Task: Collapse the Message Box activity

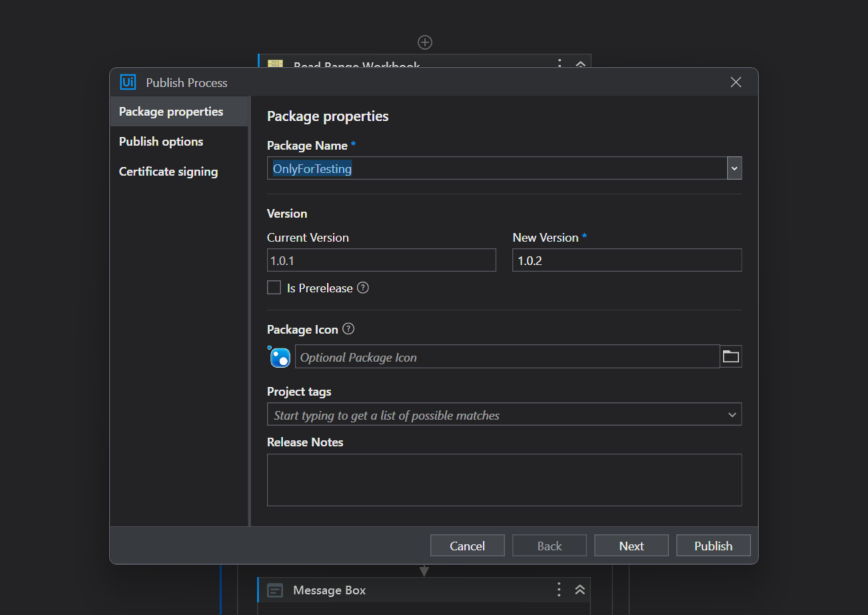Action: pos(580,590)
